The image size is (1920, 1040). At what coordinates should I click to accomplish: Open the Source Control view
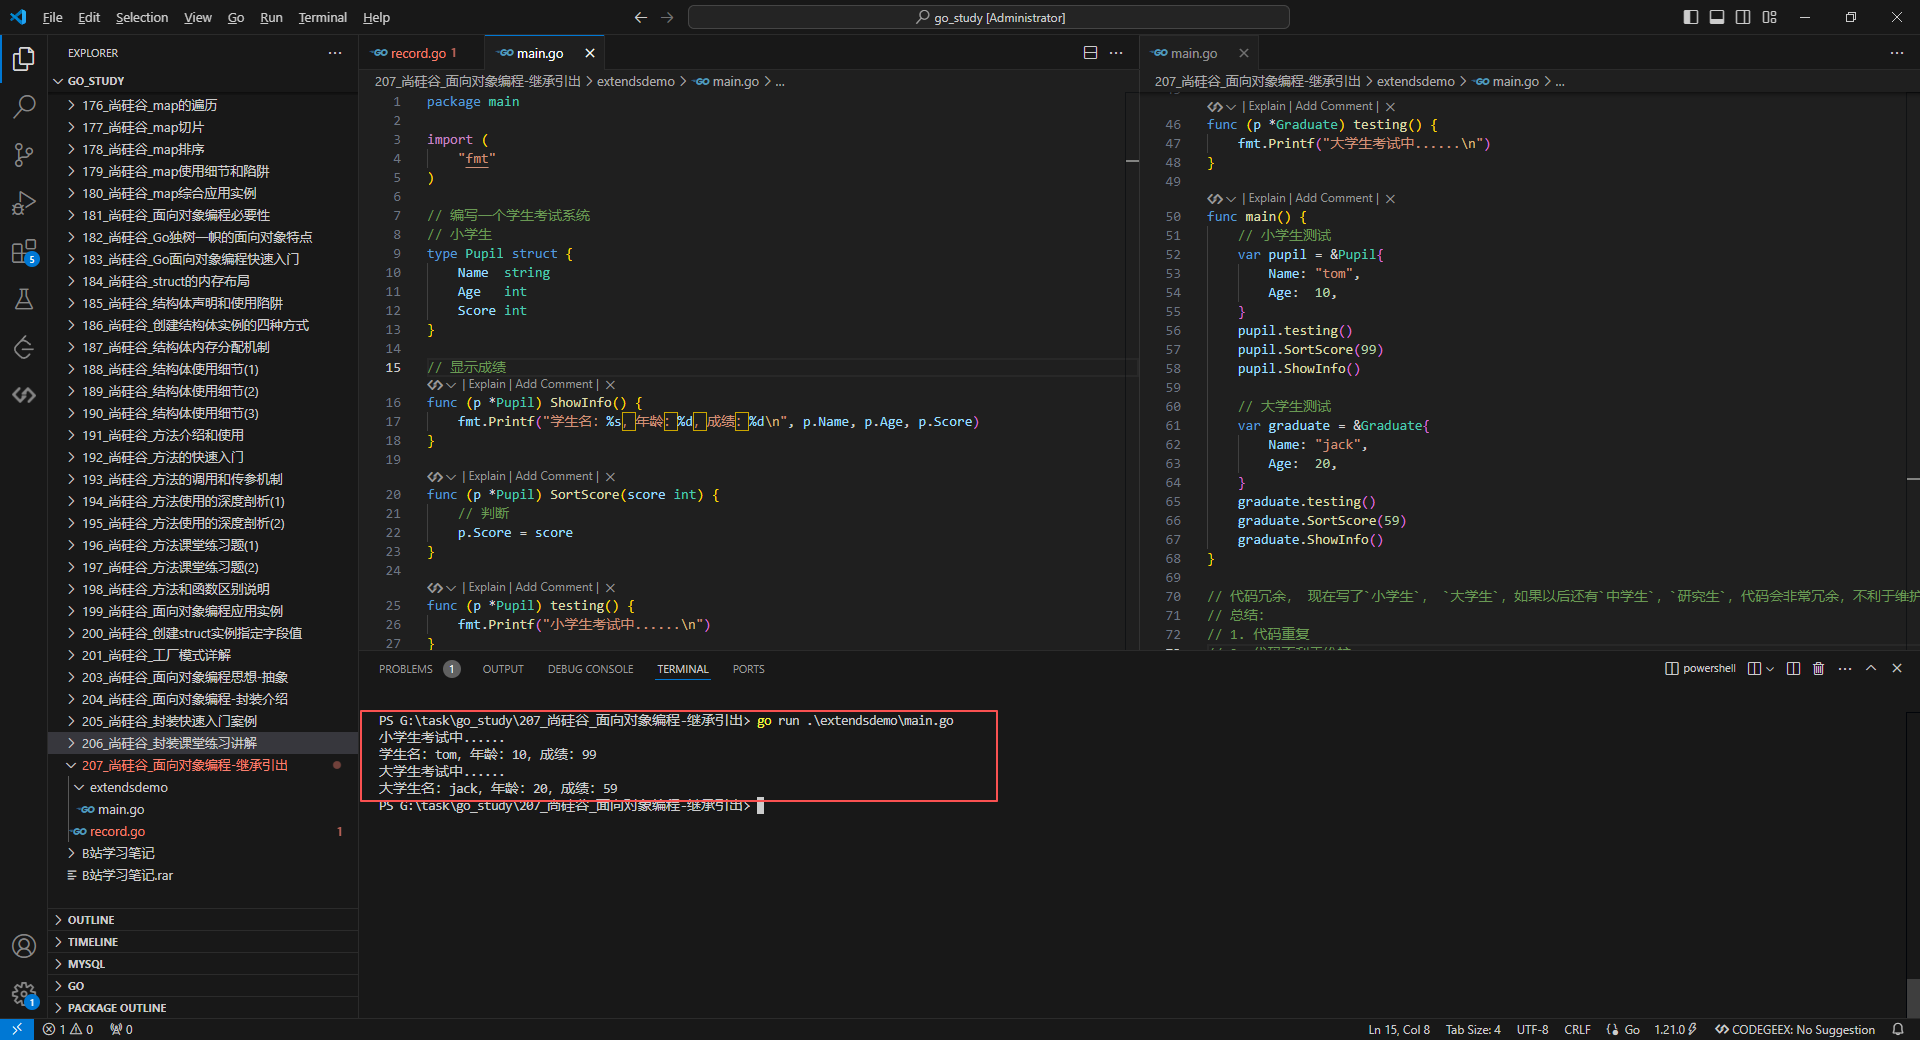24,154
